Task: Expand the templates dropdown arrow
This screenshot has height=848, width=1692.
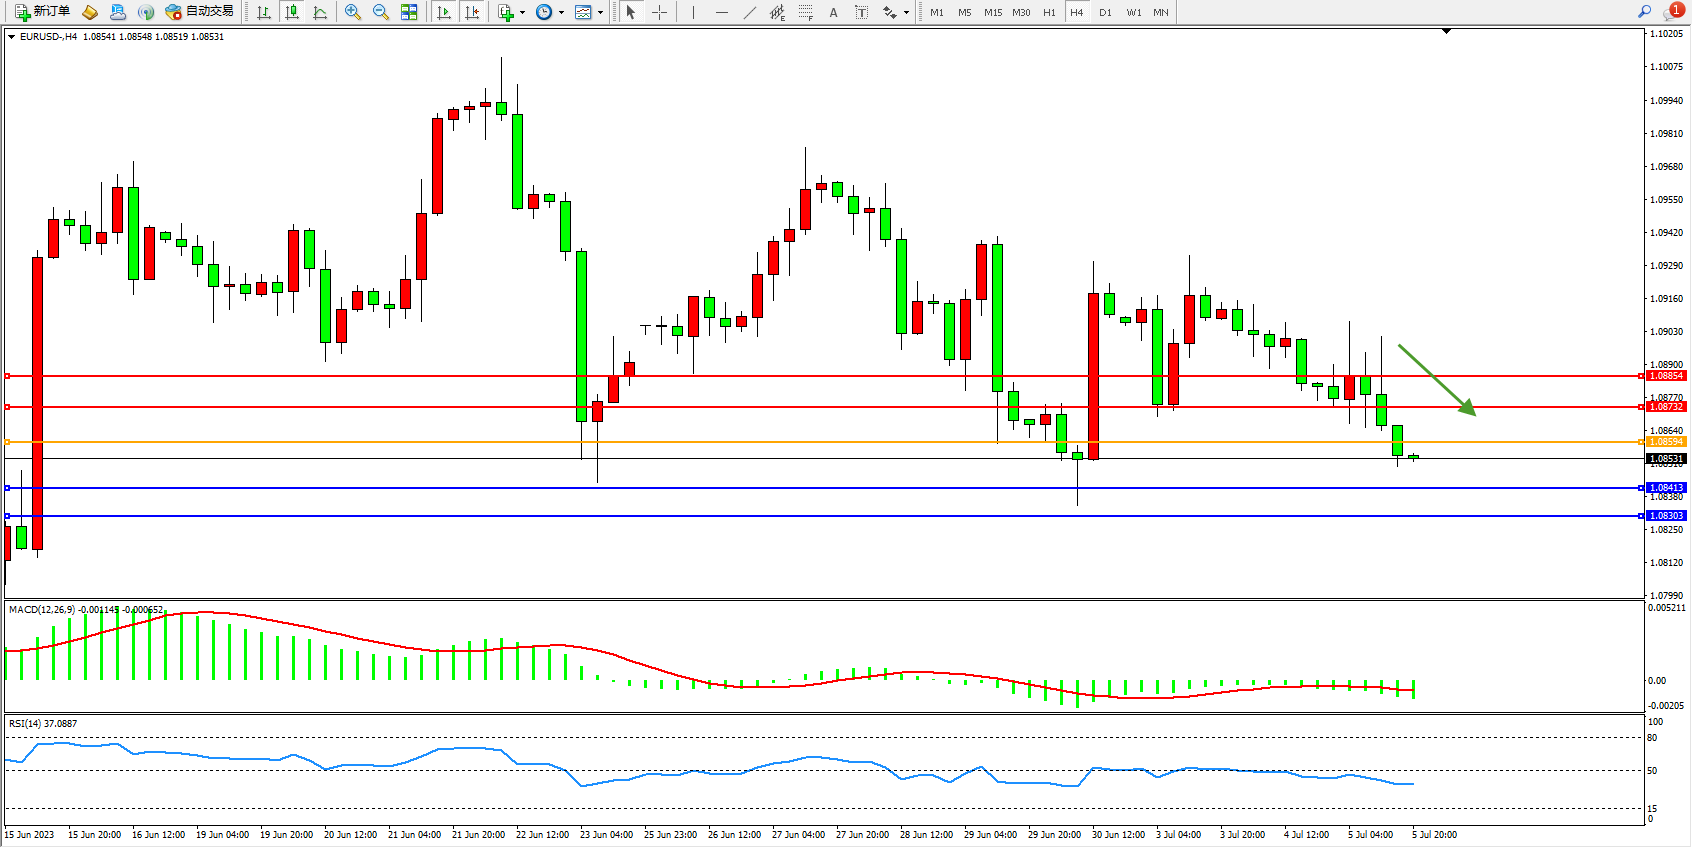Action: coord(600,13)
